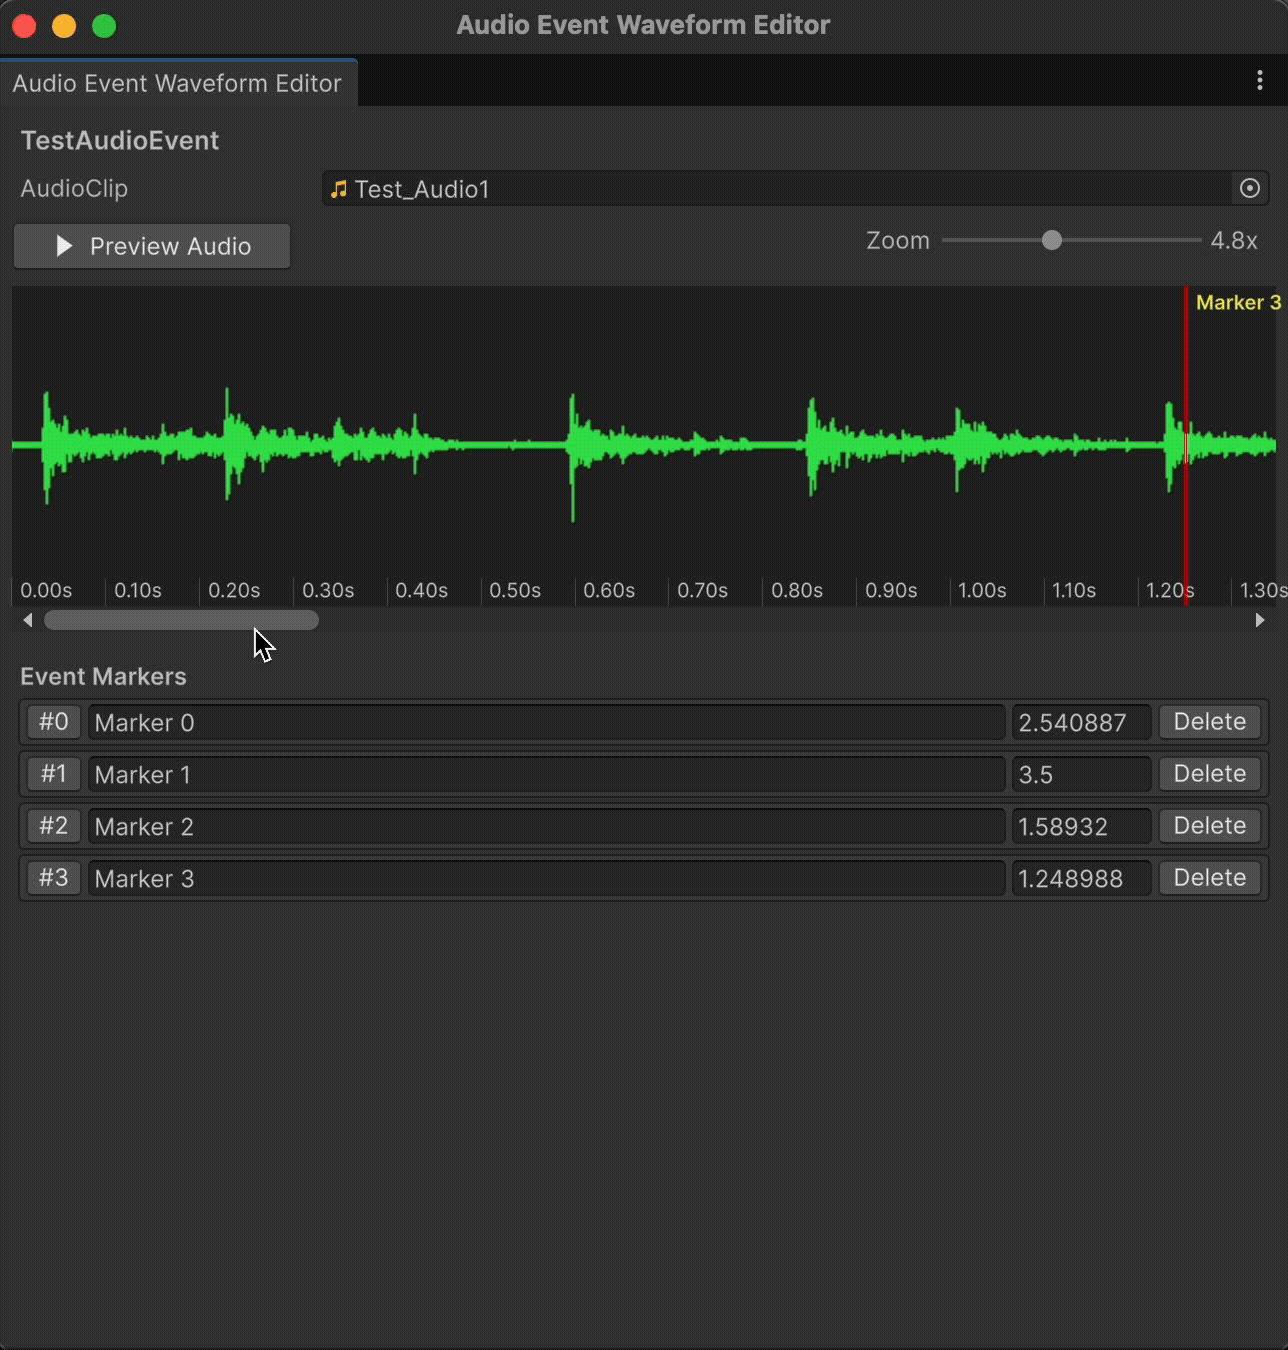Click the Event Markers heading
This screenshot has height=1350, width=1288.
pos(103,676)
